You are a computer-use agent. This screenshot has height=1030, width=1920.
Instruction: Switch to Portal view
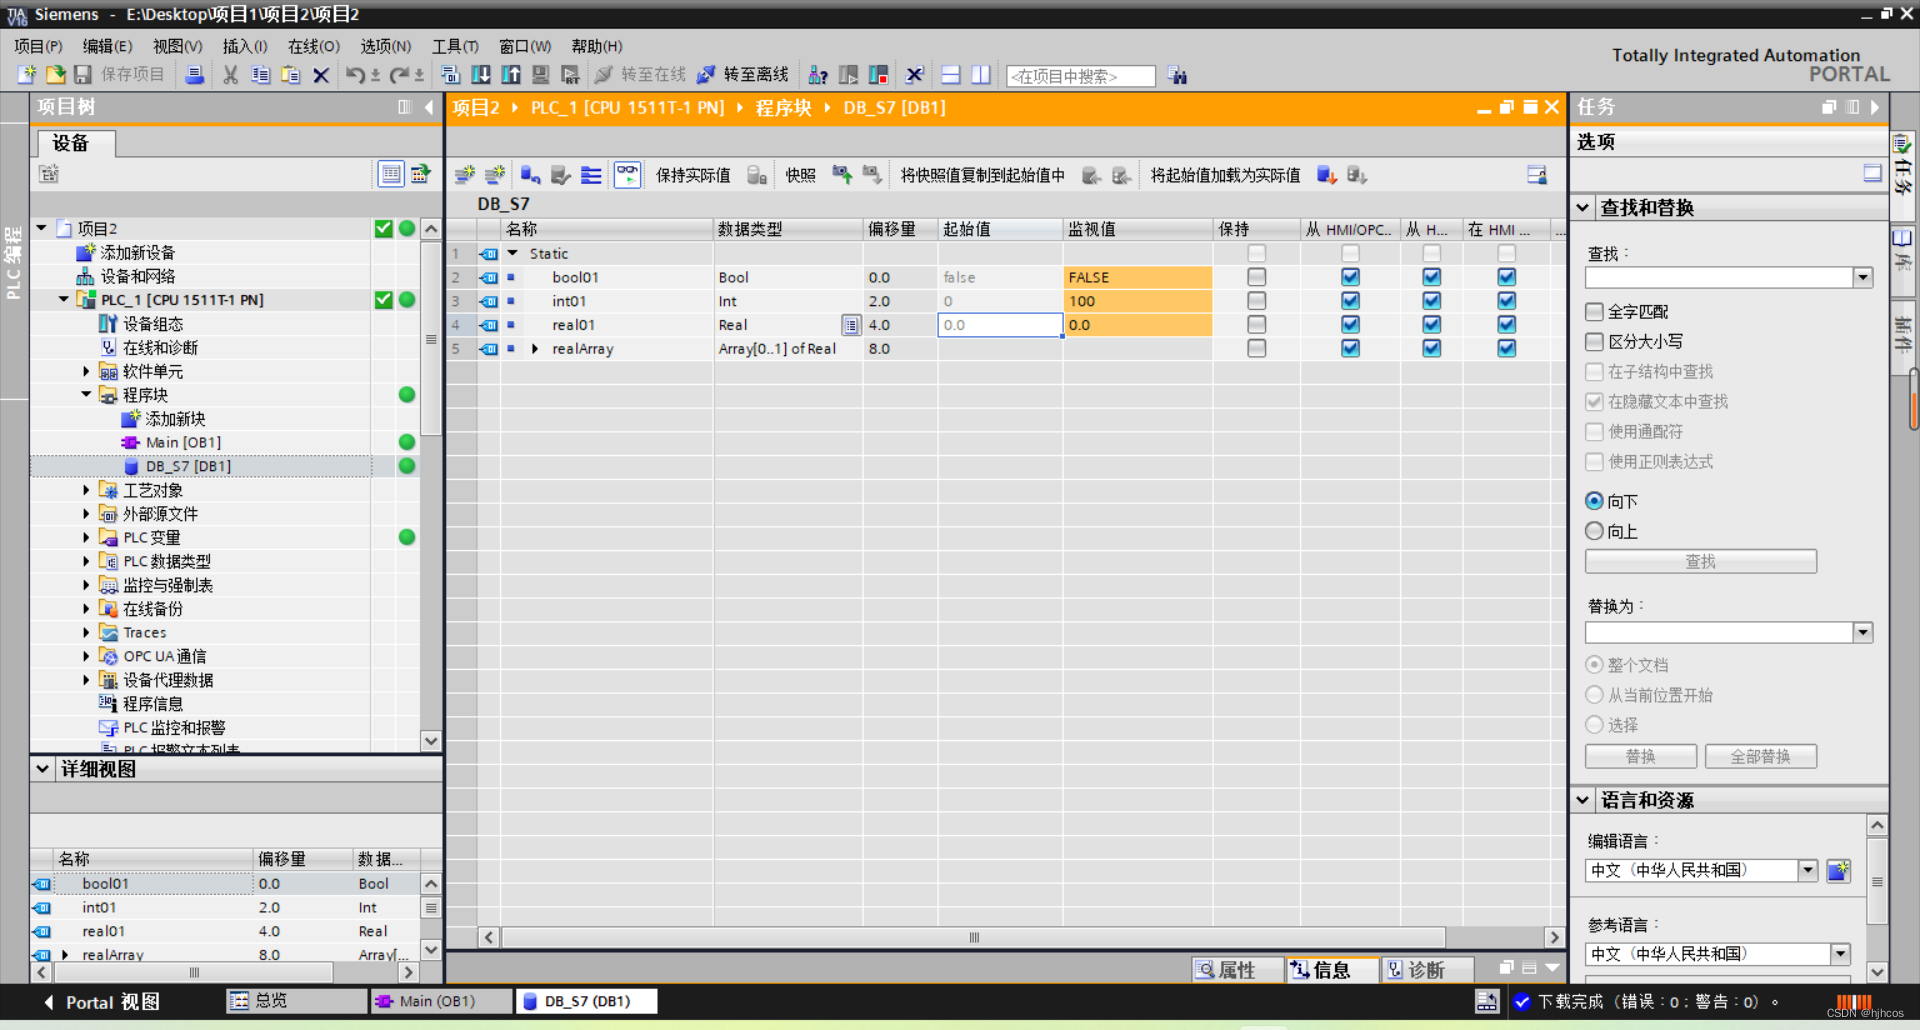(101, 1002)
